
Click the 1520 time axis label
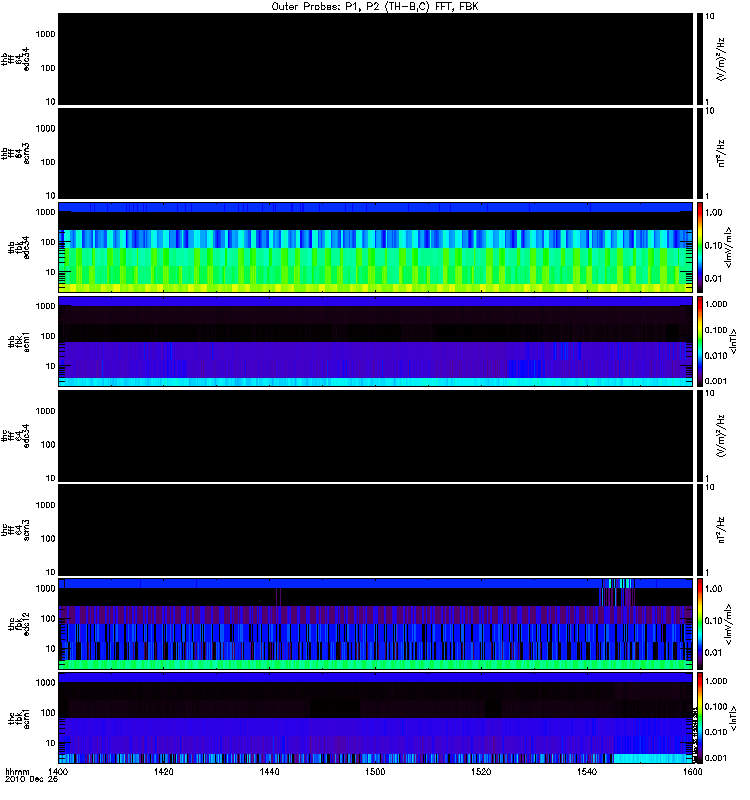[481, 771]
